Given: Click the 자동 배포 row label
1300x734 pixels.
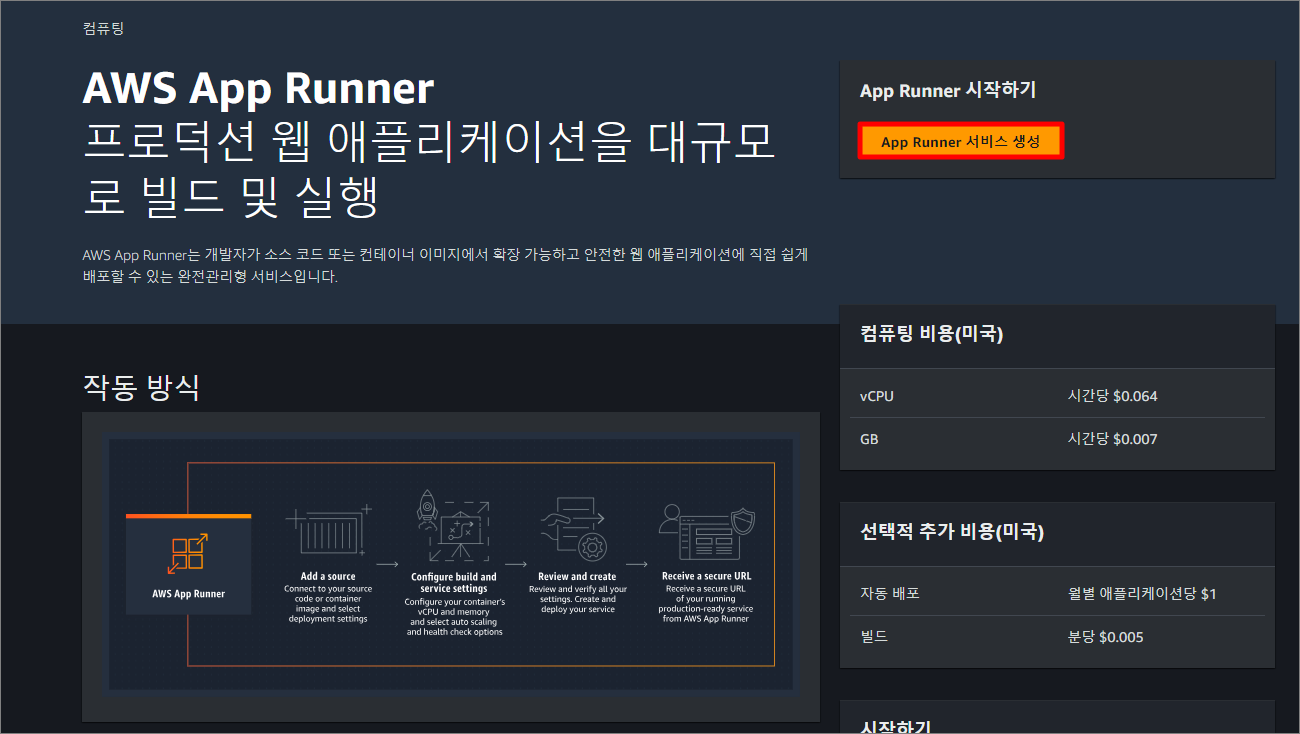Looking at the screenshot, I should [889, 594].
